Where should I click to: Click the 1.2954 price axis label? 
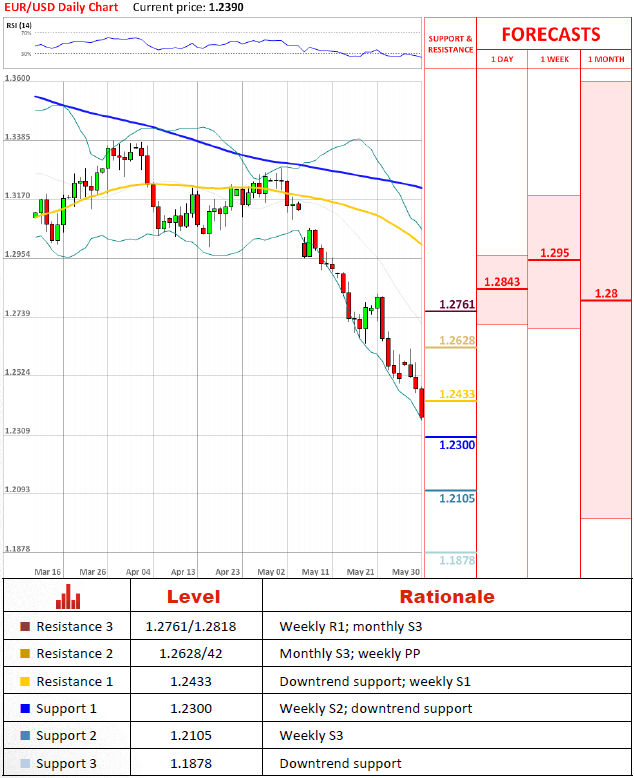pos(17,254)
